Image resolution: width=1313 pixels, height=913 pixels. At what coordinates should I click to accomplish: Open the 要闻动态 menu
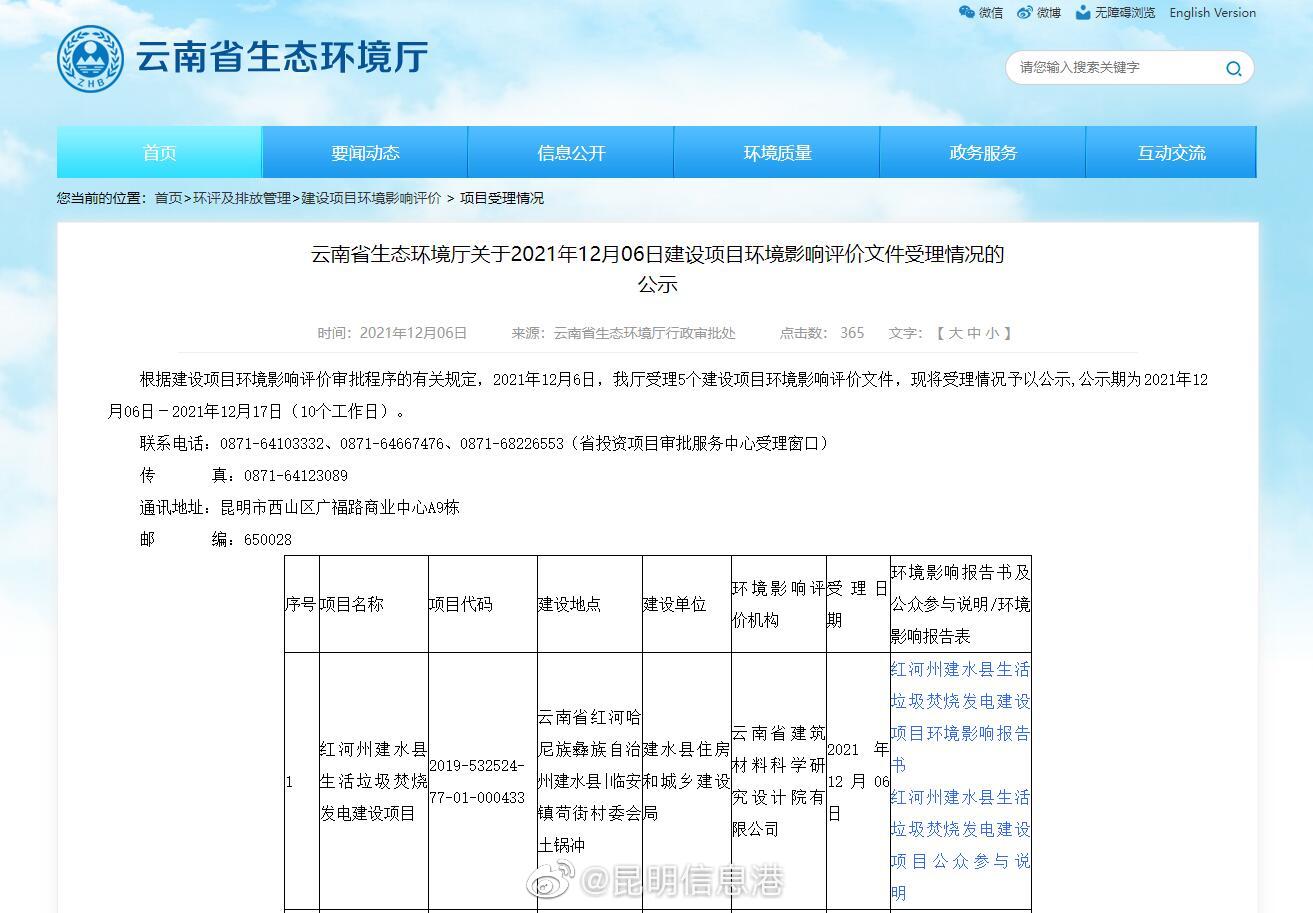[364, 152]
